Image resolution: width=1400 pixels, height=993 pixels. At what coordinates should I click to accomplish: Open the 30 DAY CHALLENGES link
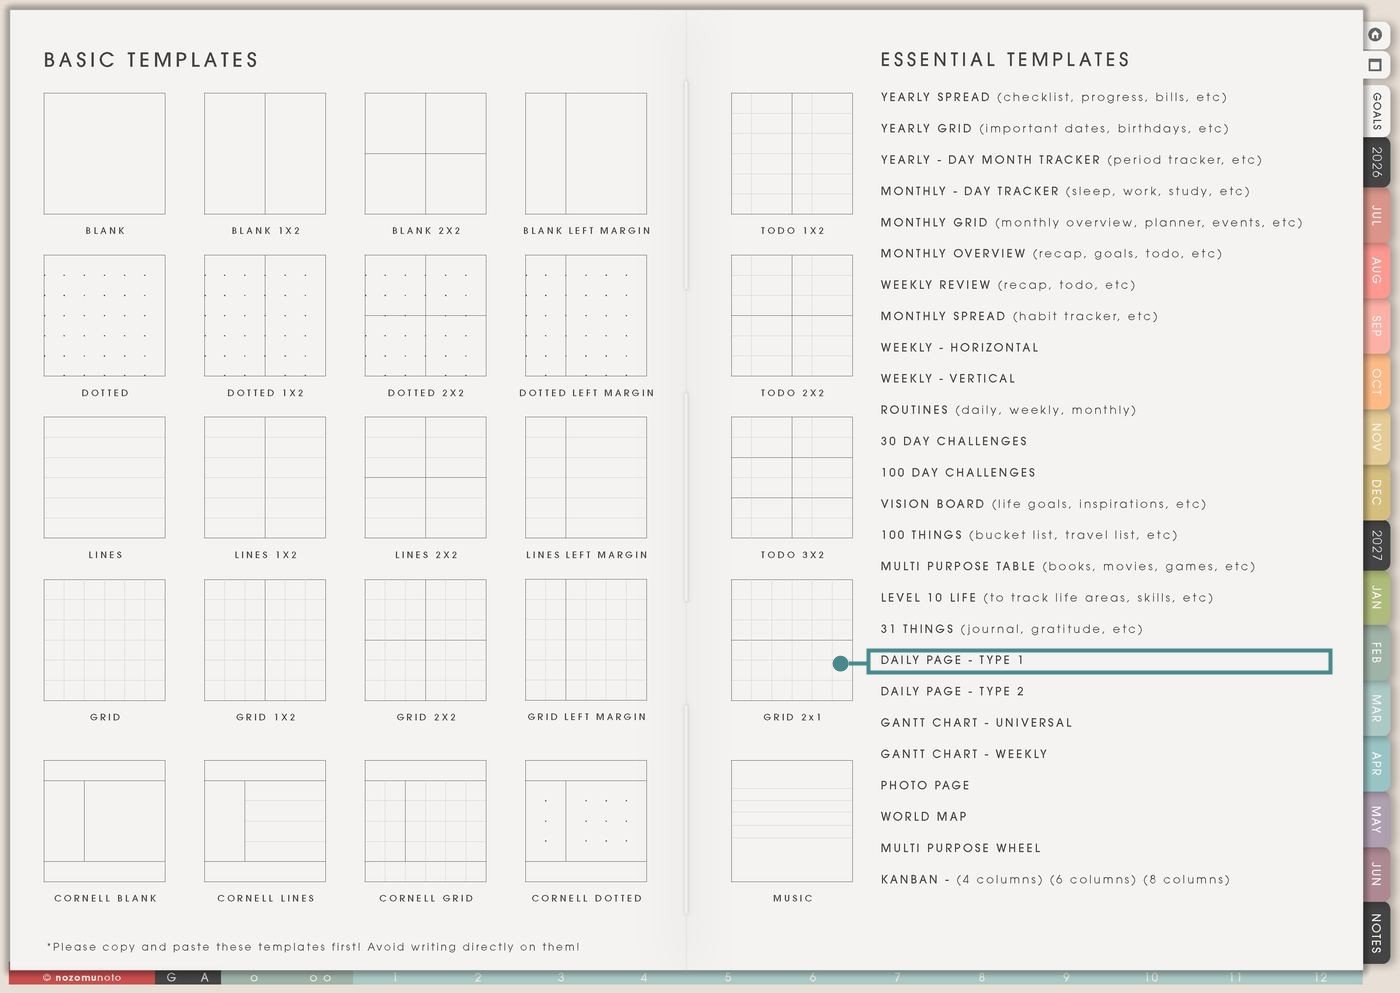[x=954, y=441]
